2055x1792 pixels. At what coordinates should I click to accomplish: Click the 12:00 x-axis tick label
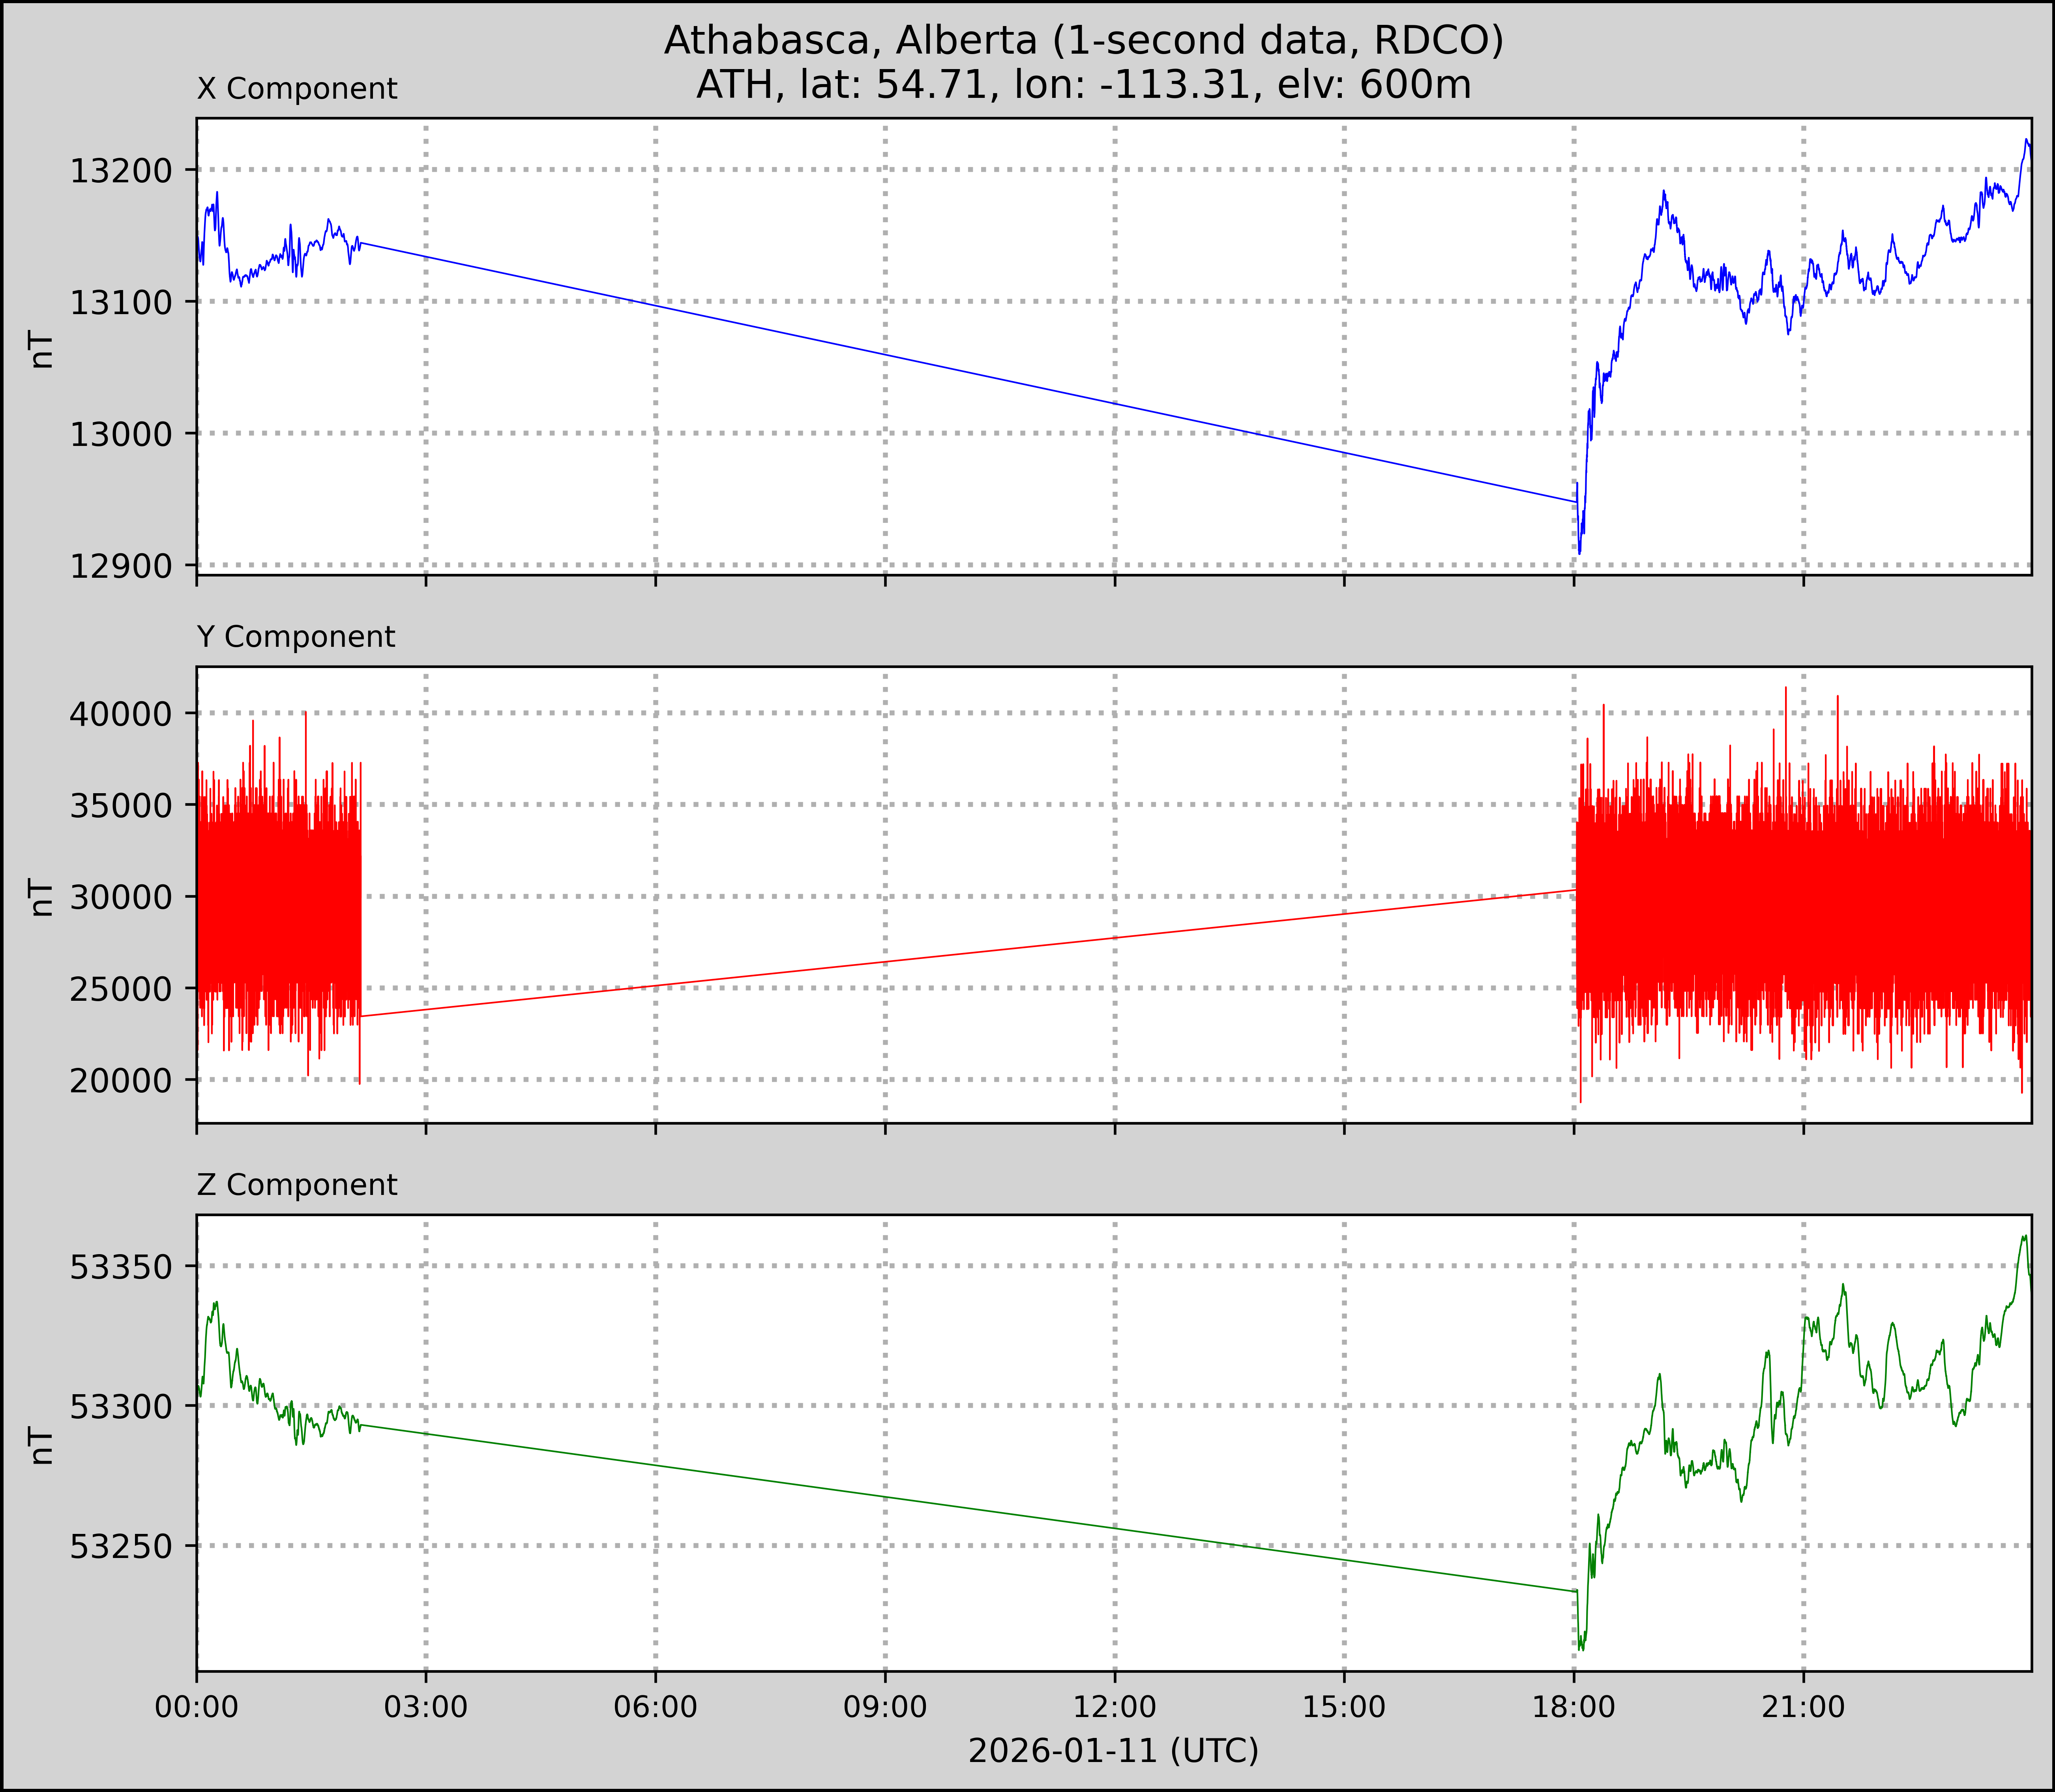point(1115,1706)
